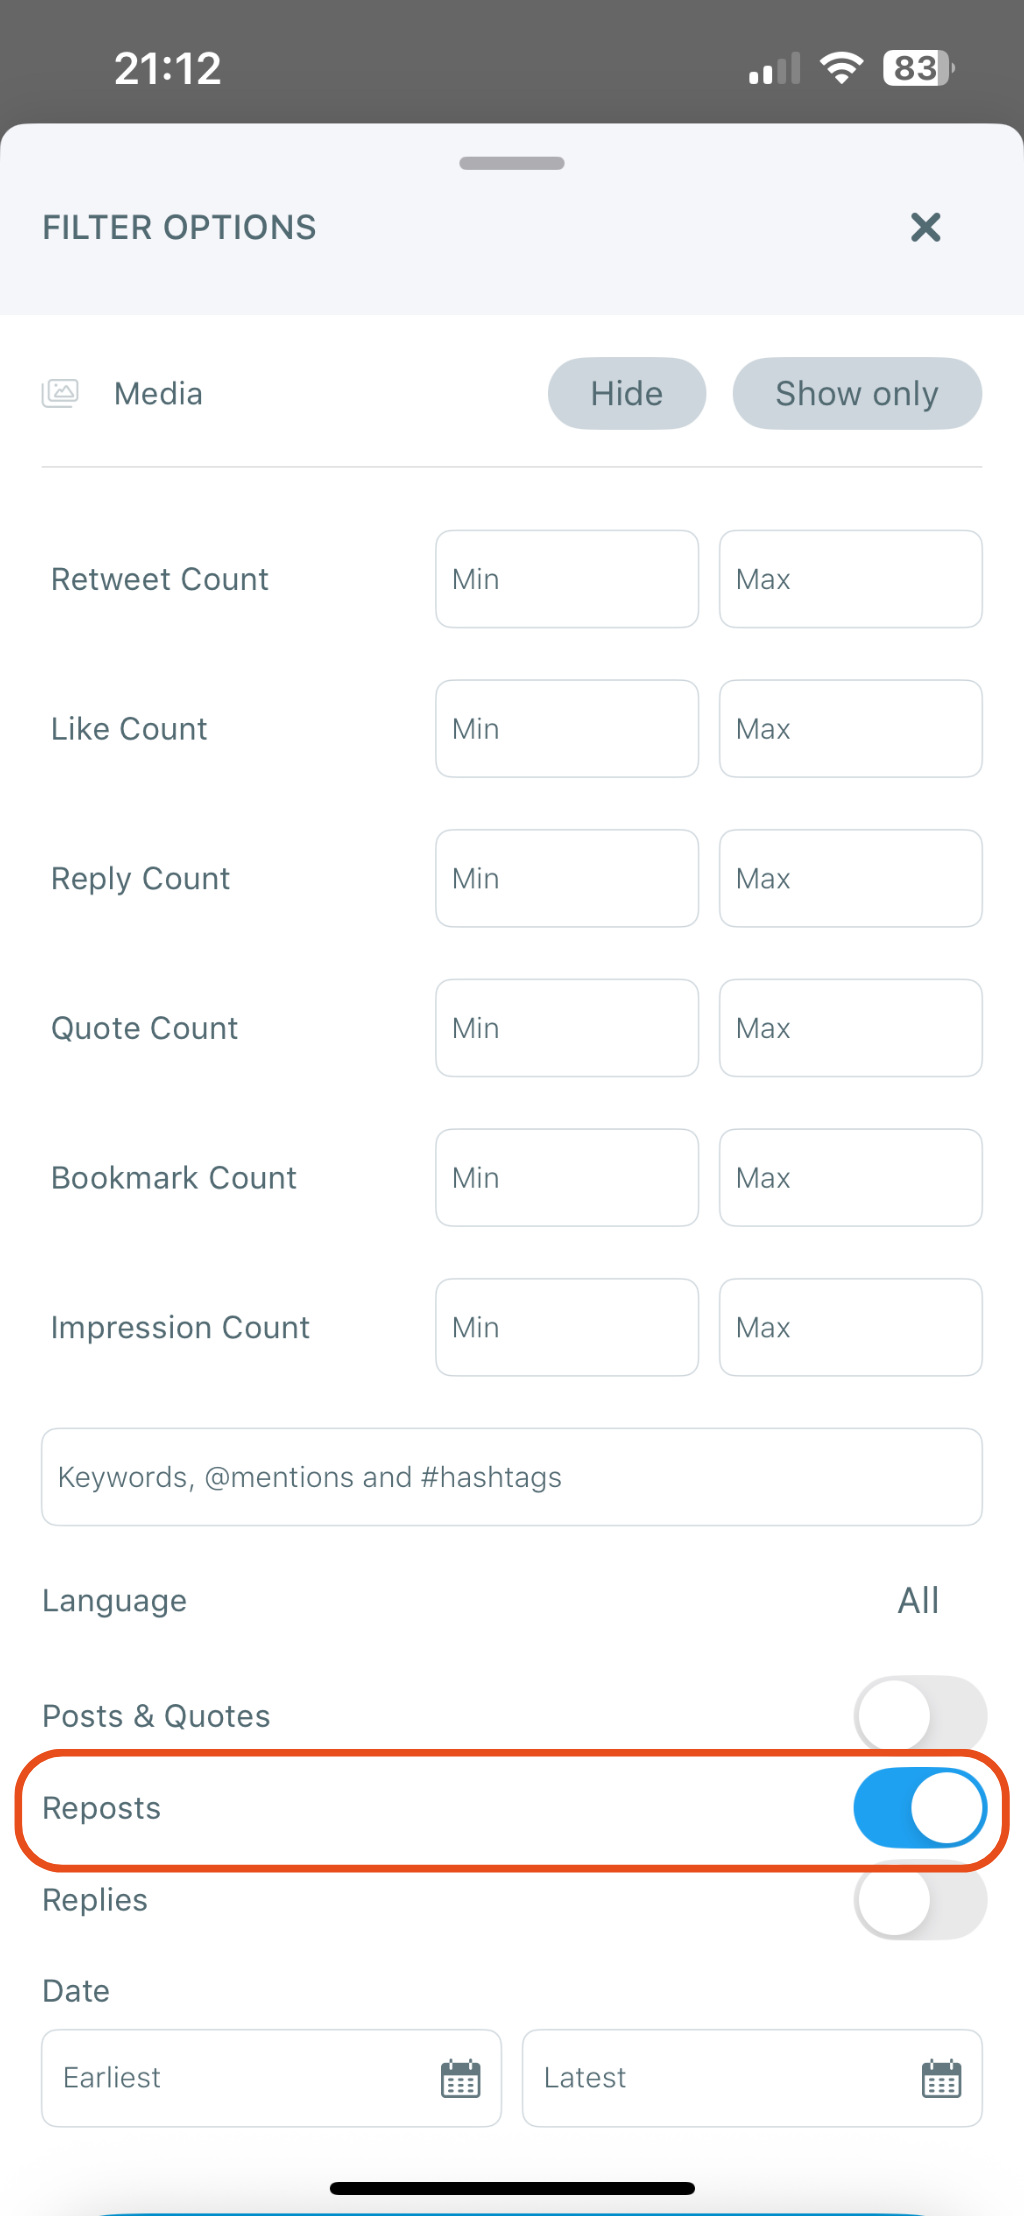
Task: Click the Reply Count Max field
Action: coord(850,878)
